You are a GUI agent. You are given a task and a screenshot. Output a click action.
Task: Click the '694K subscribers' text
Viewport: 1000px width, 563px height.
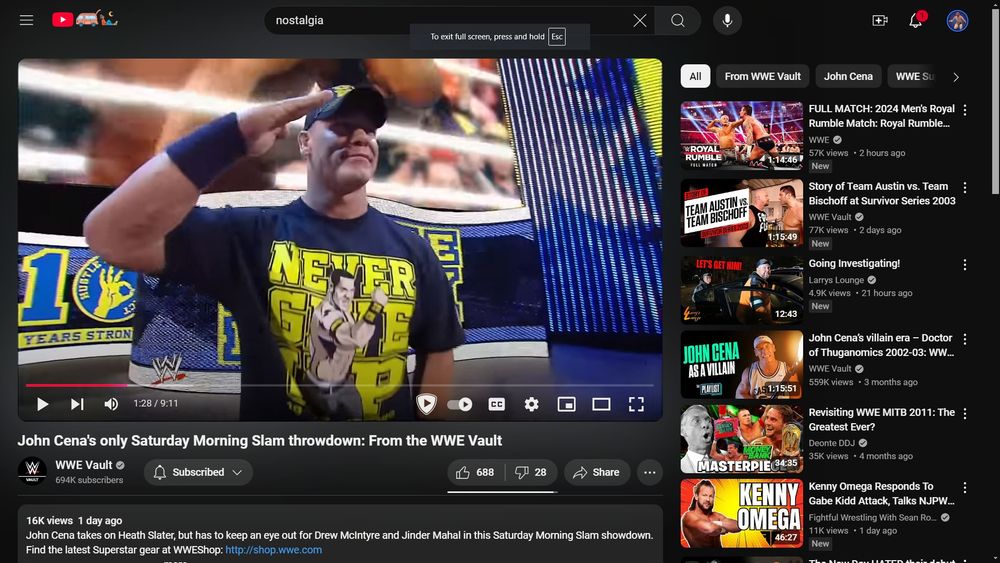[89, 480]
